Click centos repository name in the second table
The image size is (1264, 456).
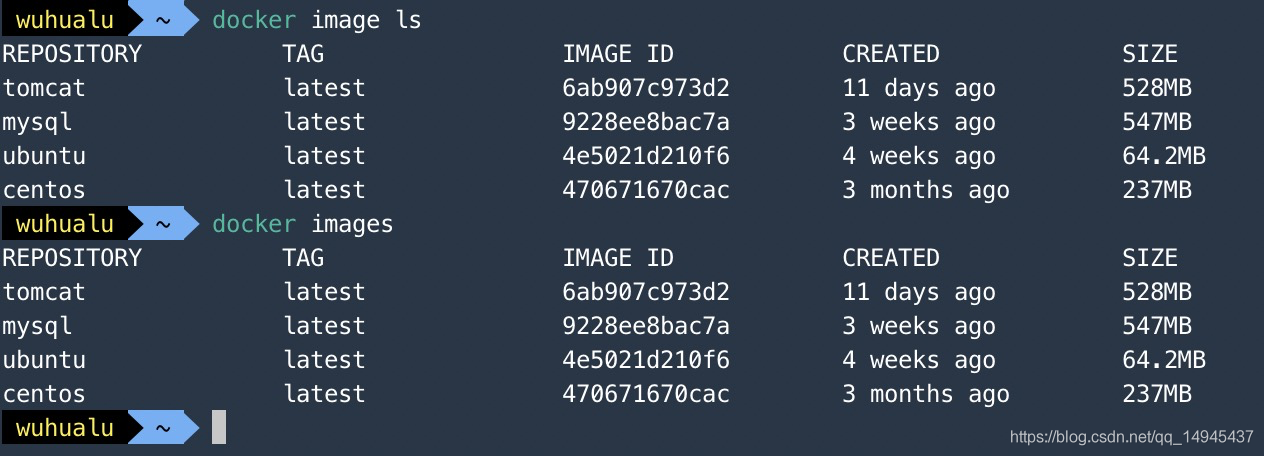click(x=44, y=394)
